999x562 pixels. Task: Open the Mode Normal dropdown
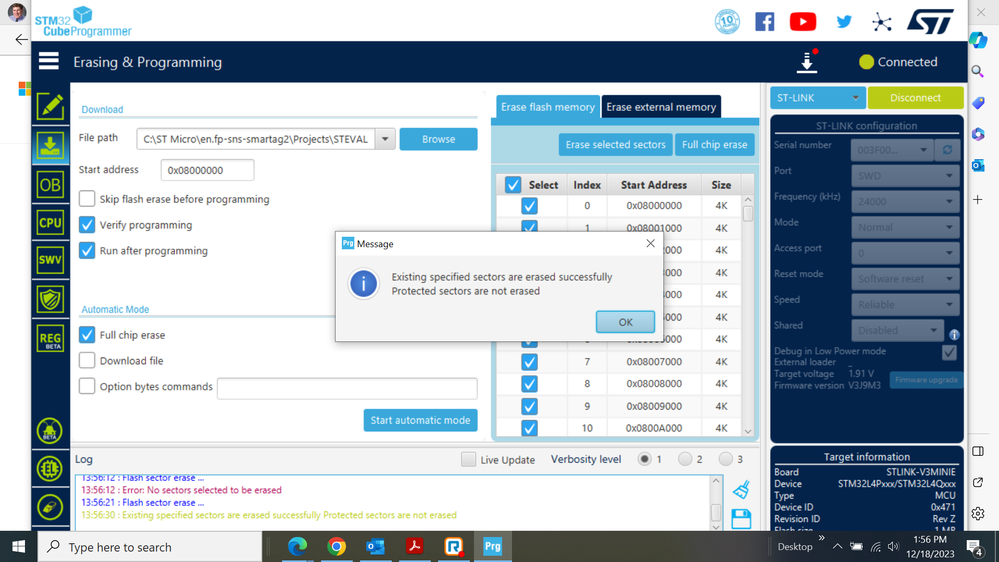[905, 227]
